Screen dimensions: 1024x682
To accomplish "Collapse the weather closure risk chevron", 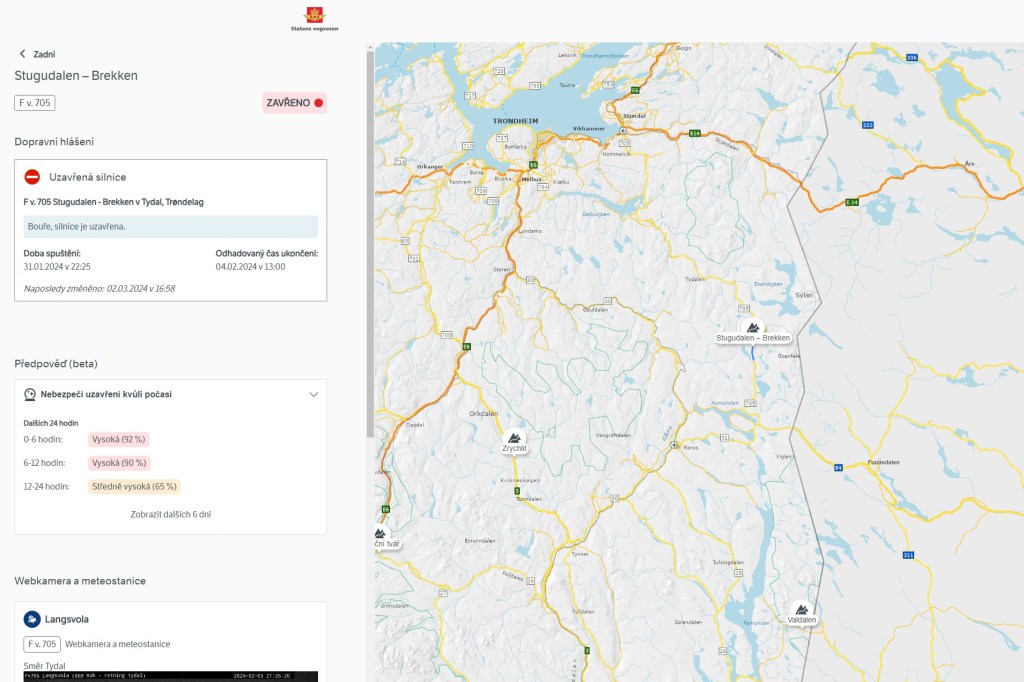I will pyautogui.click(x=313, y=394).
